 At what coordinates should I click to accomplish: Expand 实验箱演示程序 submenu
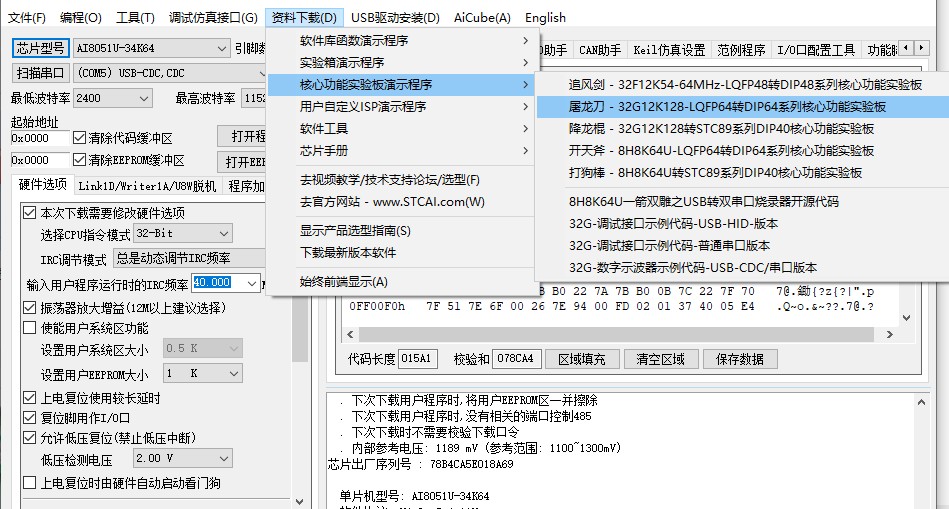point(401,62)
